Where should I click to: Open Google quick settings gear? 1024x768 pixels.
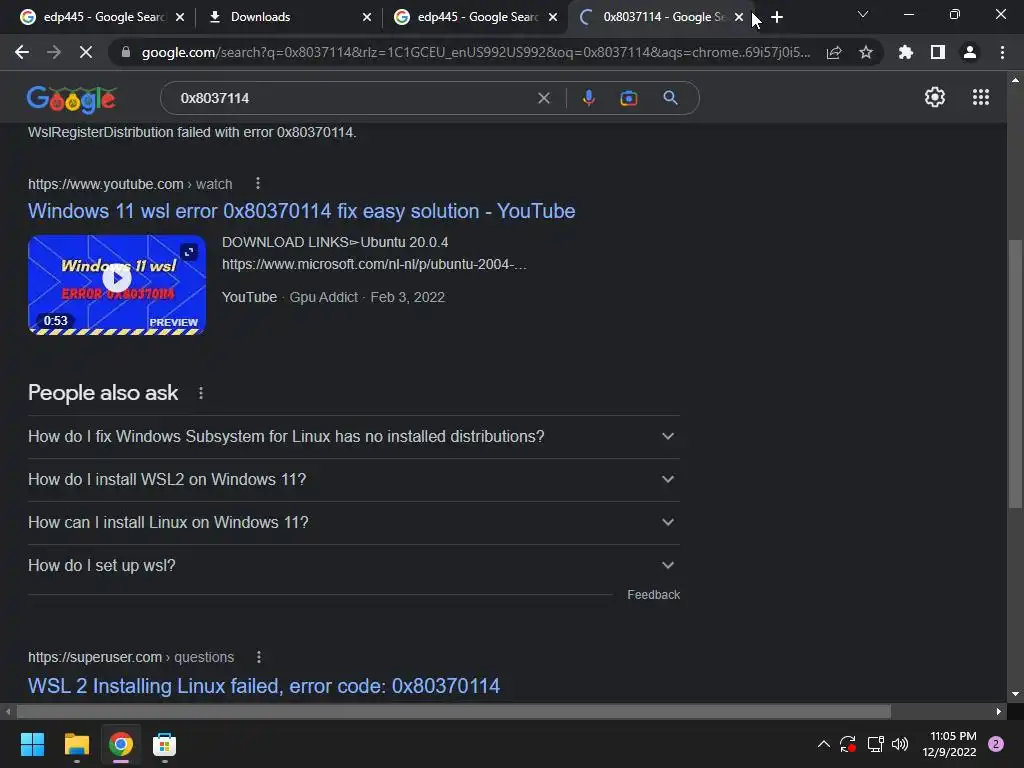point(935,97)
